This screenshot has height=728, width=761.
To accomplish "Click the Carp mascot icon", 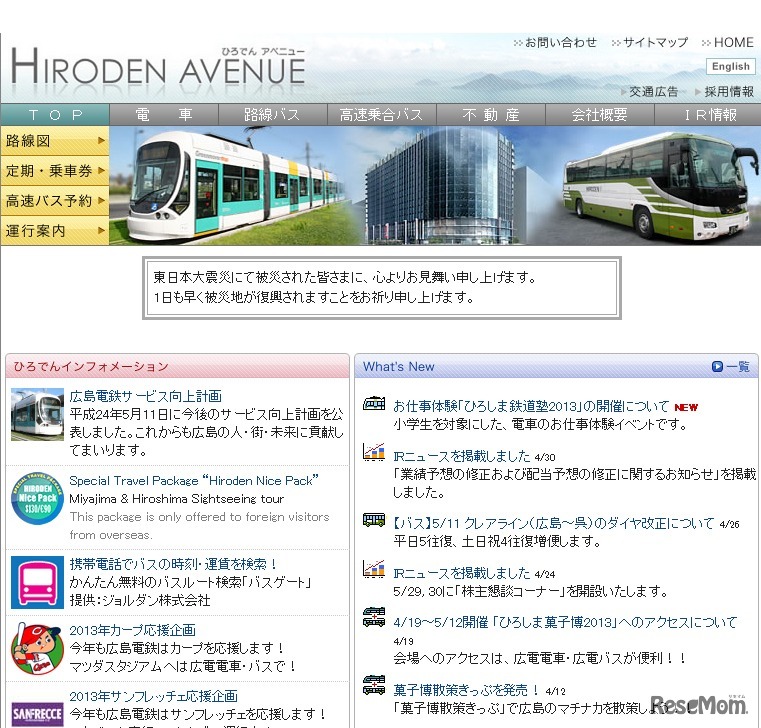I will (x=37, y=648).
